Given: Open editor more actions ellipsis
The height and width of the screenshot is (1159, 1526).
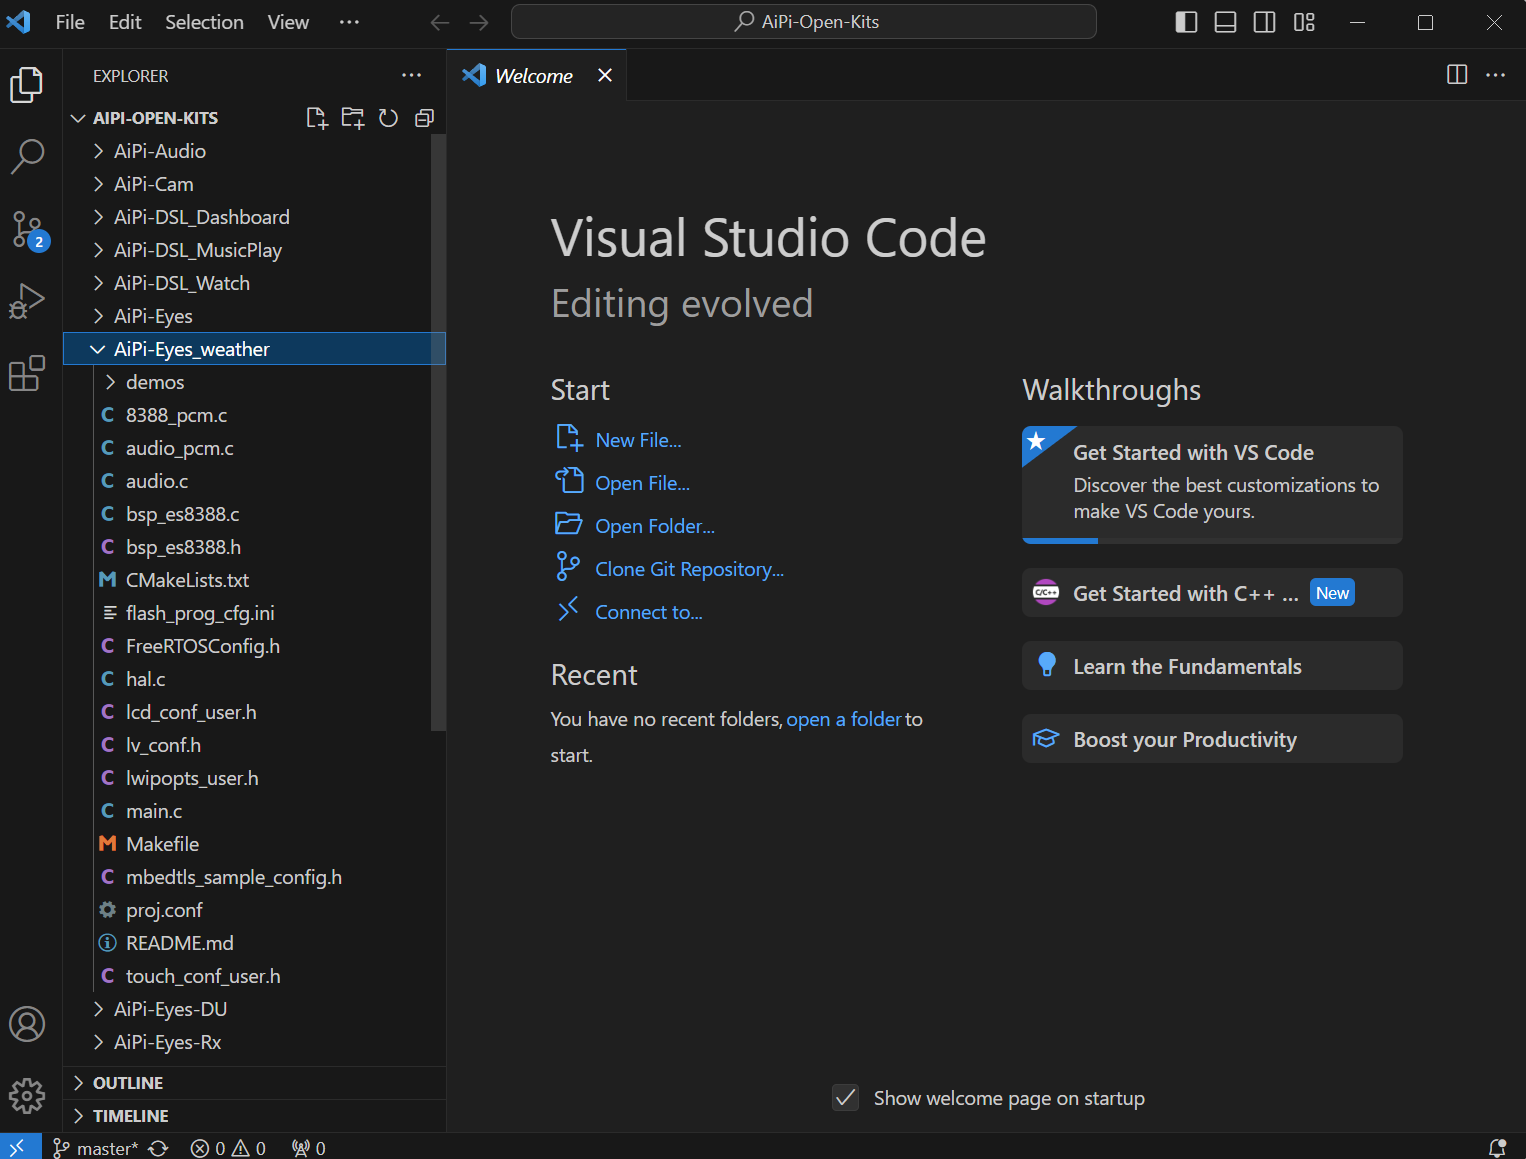Looking at the screenshot, I should coord(1495,75).
